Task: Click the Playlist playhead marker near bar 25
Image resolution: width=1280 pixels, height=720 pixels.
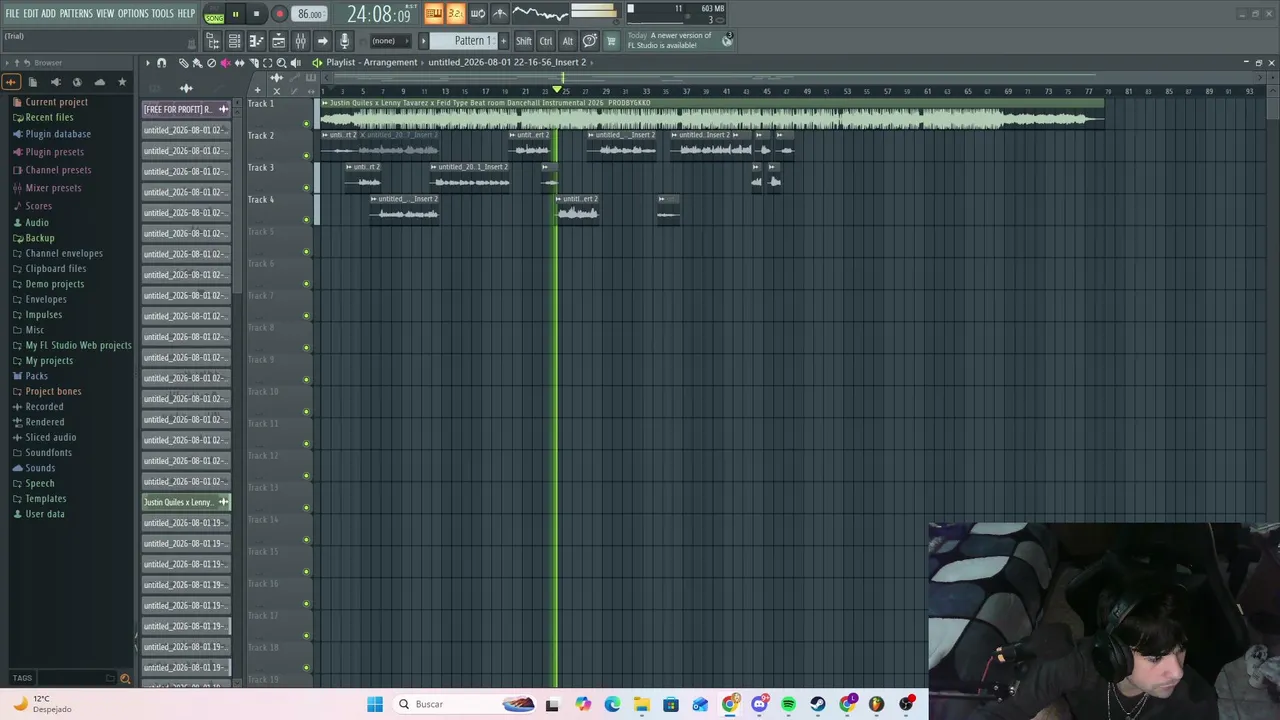Action: [x=557, y=91]
